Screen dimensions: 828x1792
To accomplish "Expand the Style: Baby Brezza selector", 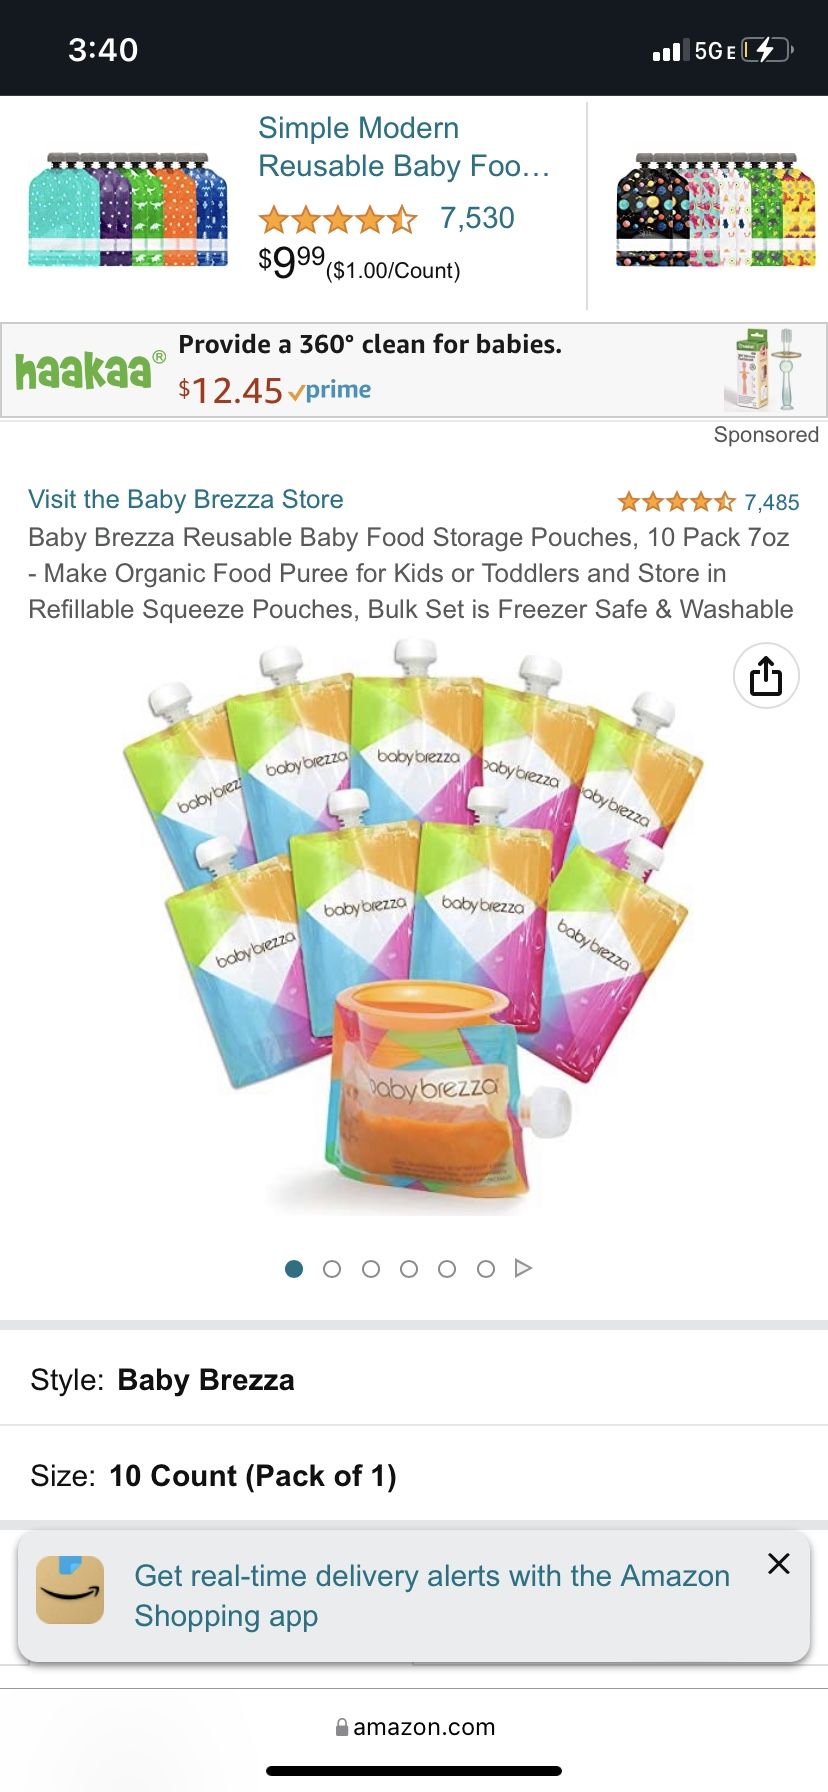I will (x=414, y=1380).
